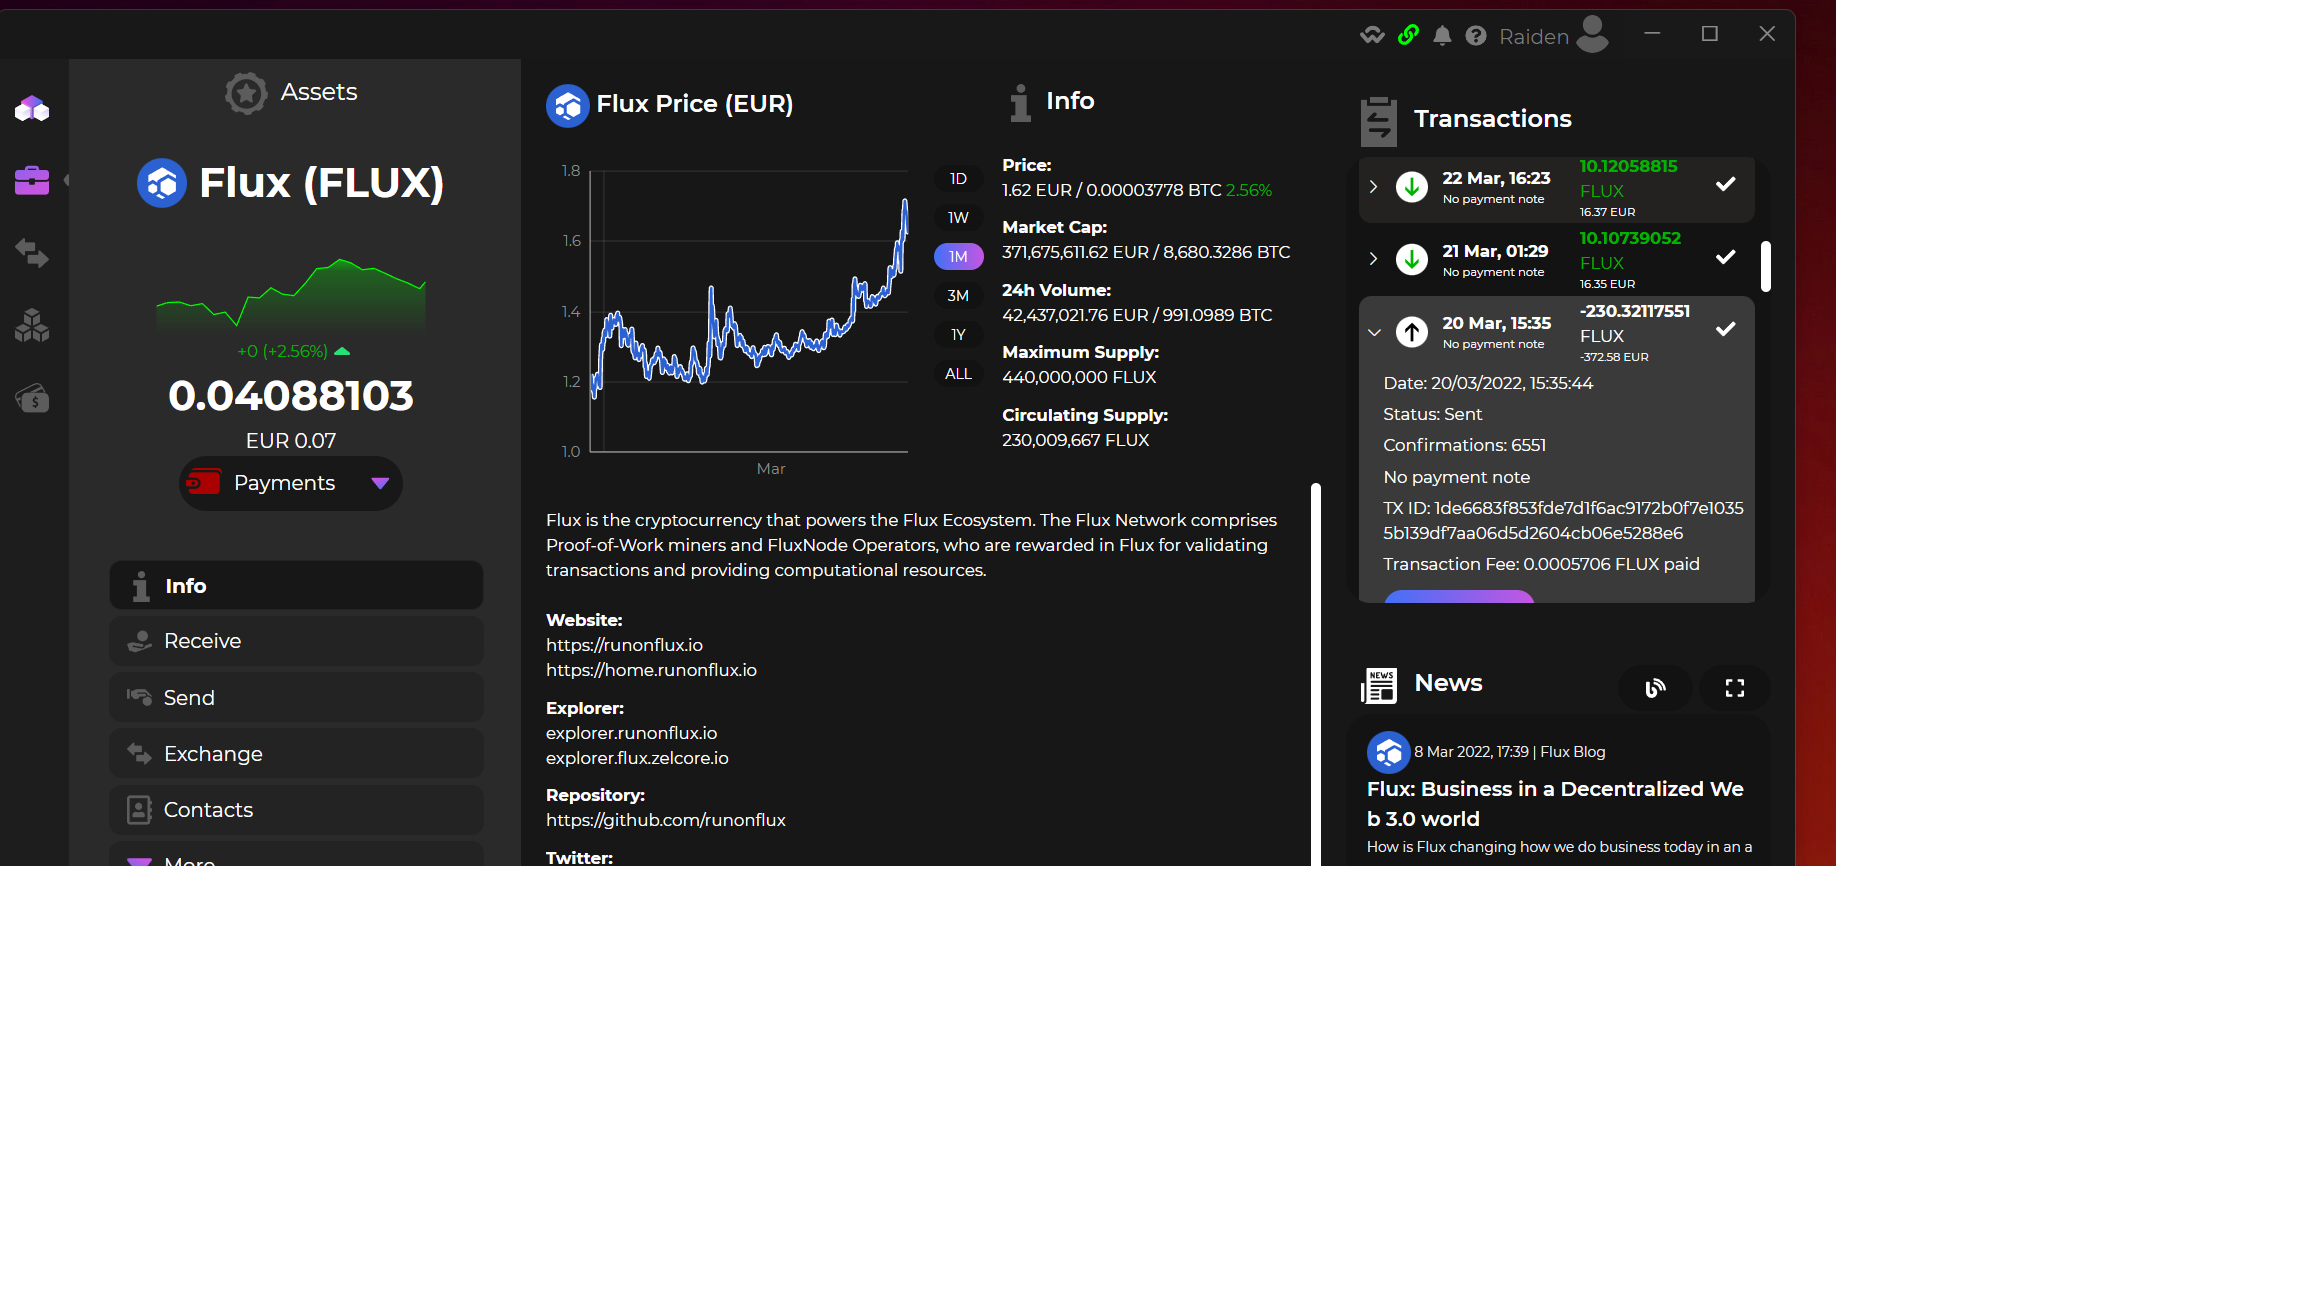The height and width of the screenshot is (1296, 2304).
Task: Open the https://runonflux.io website link
Action: coord(624,645)
